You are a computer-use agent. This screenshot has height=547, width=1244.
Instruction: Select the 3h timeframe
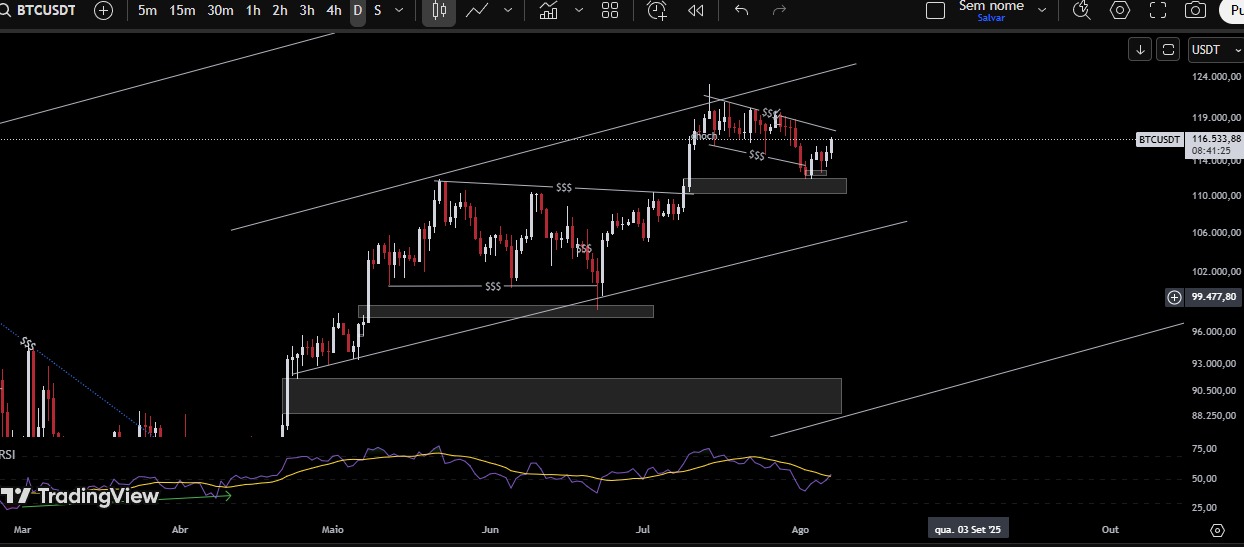coord(307,11)
